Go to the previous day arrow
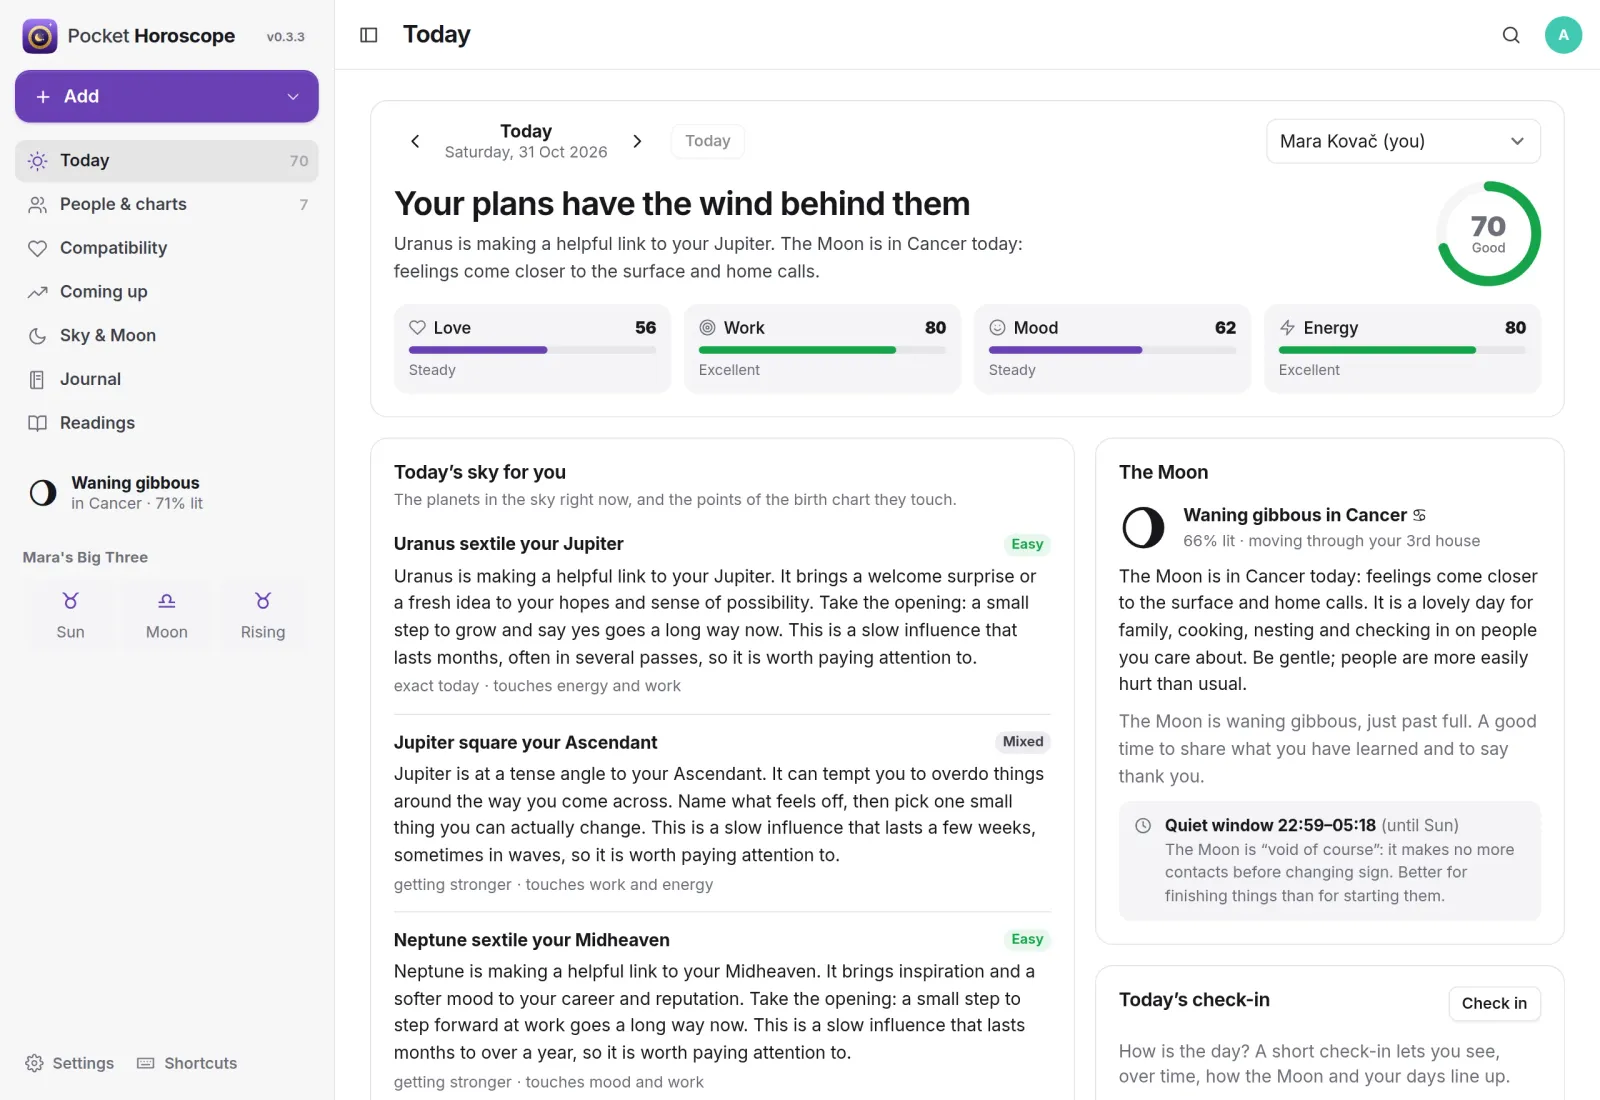The height and width of the screenshot is (1100, 1600). coord(415,141)
